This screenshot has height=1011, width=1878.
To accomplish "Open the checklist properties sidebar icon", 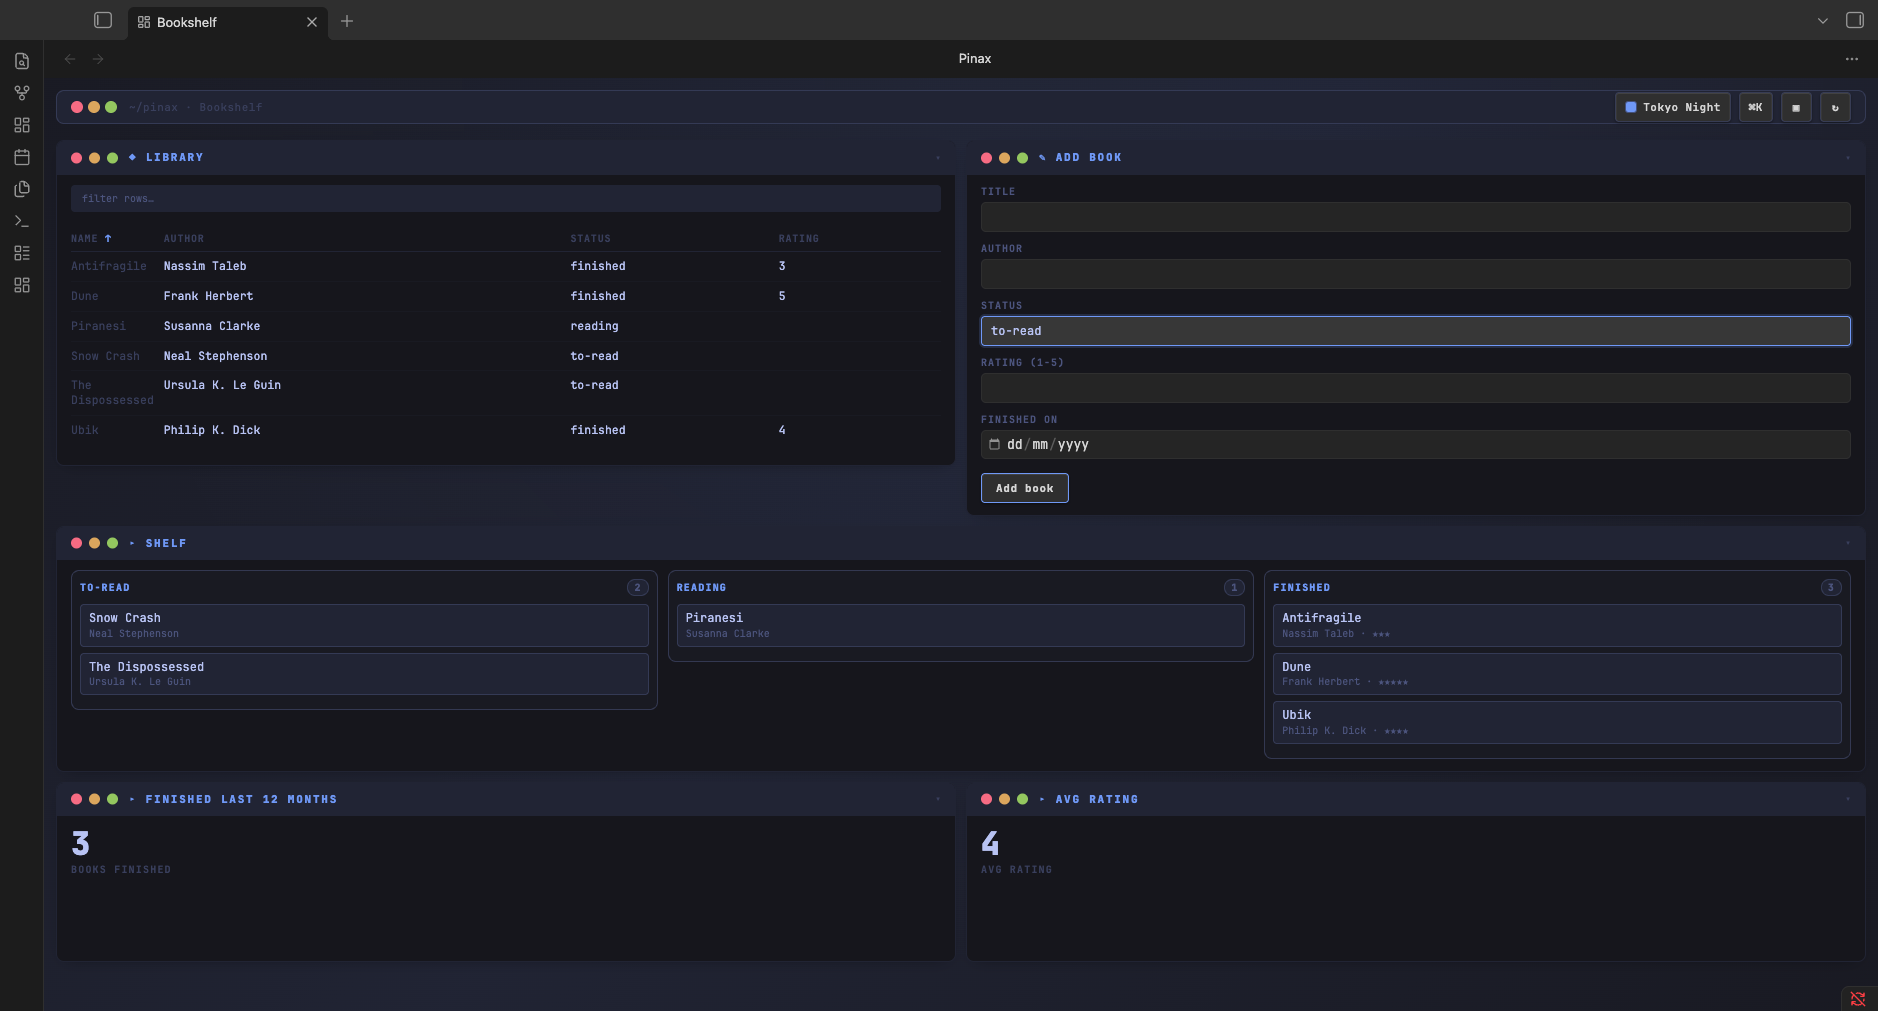I will tap(22, 253).
